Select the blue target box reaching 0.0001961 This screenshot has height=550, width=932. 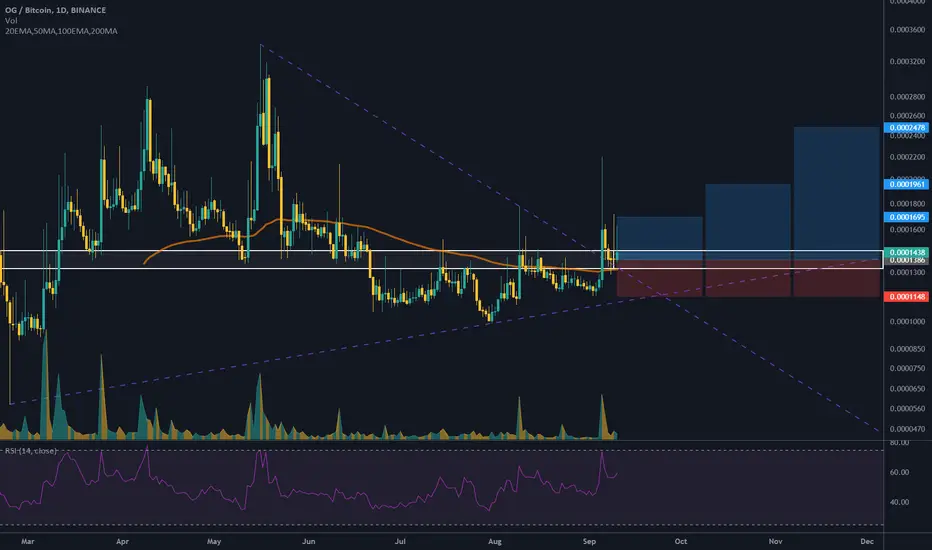(748, 222)
